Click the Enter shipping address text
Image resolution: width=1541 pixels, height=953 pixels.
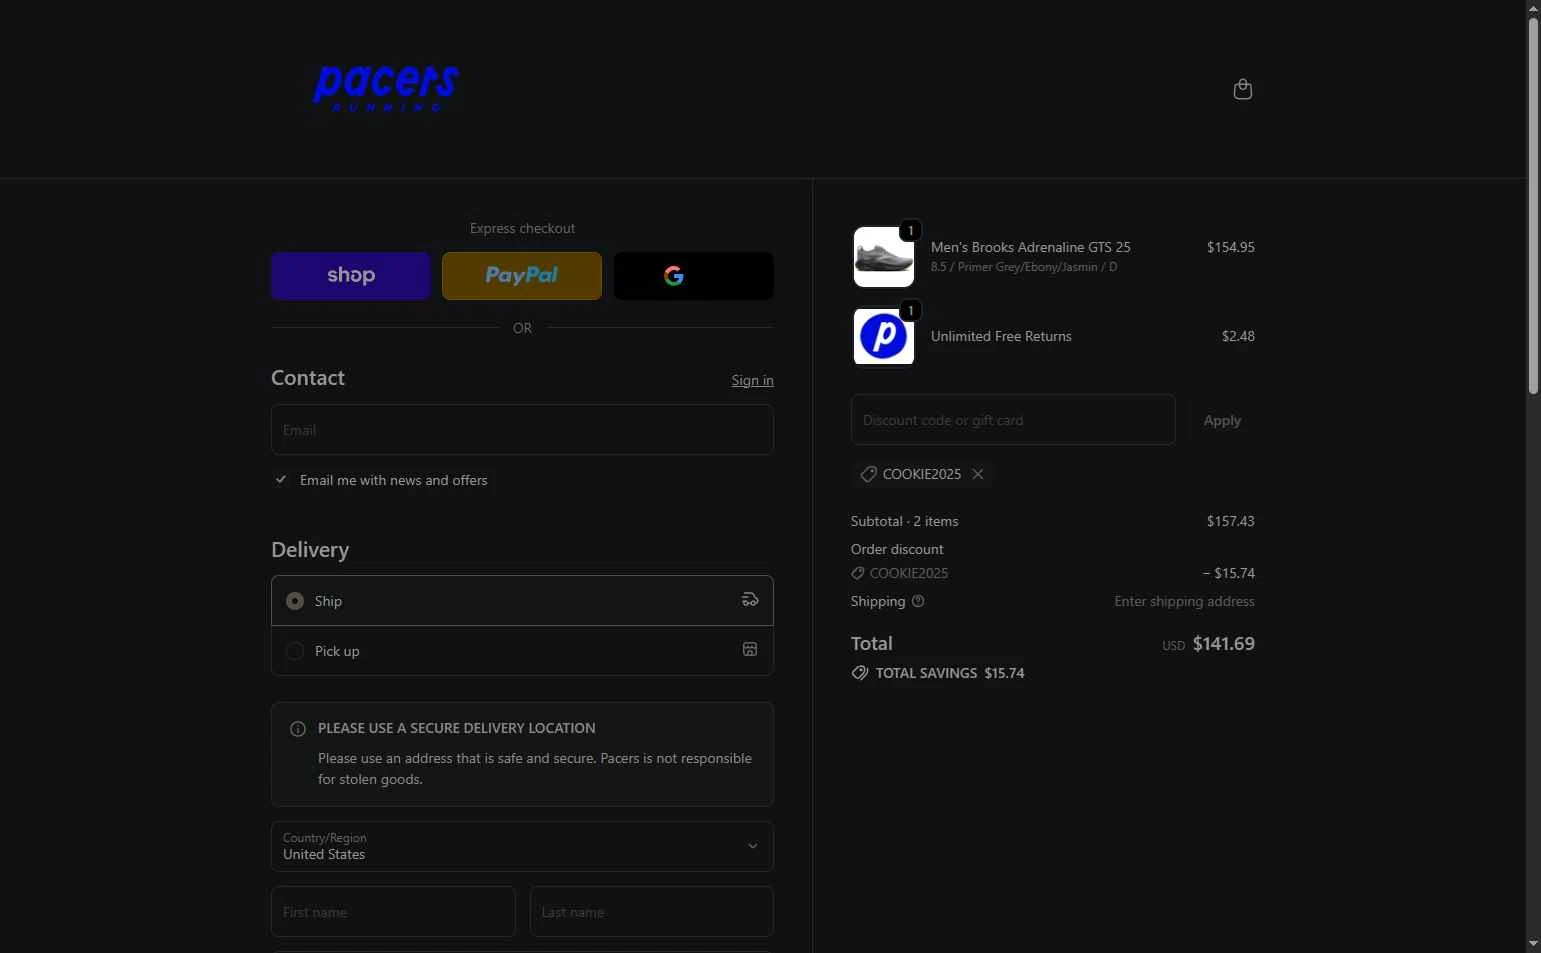pos(1184,601)
